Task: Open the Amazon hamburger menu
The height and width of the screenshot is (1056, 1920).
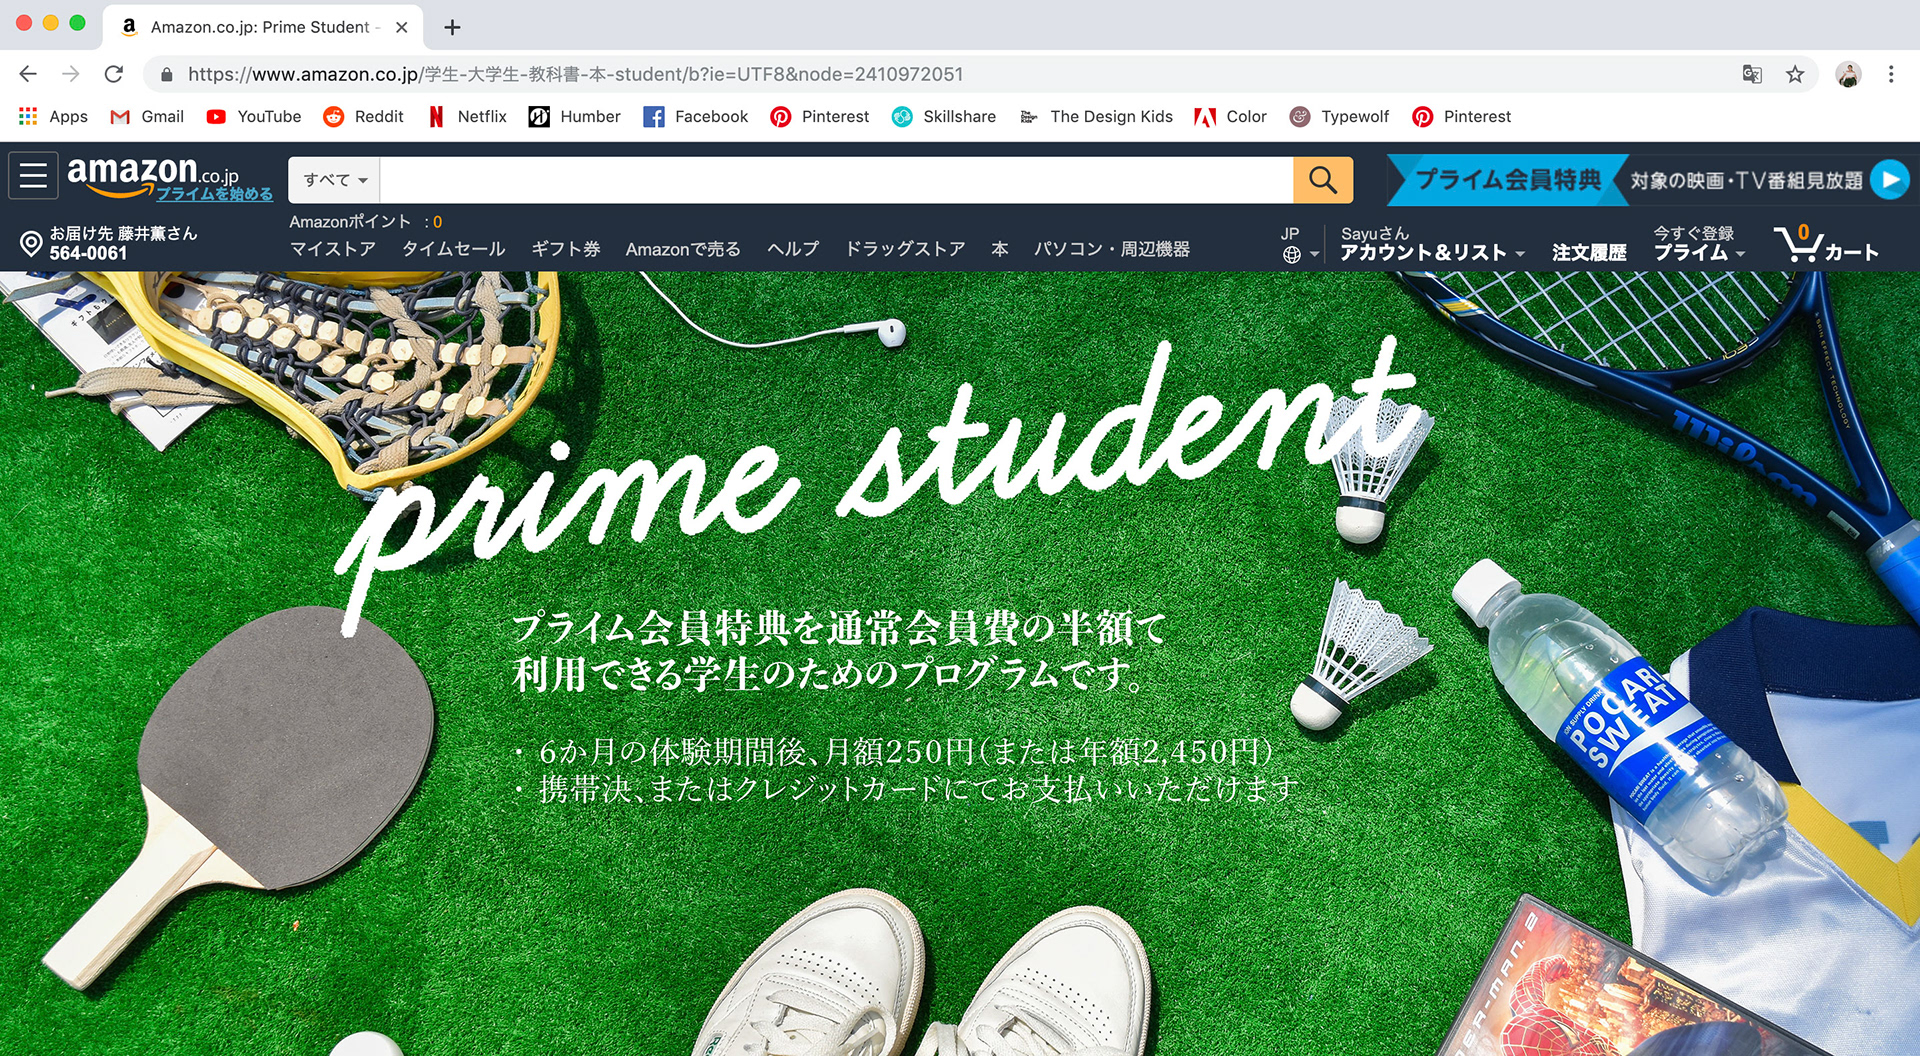Action: [x=33, y=176]
